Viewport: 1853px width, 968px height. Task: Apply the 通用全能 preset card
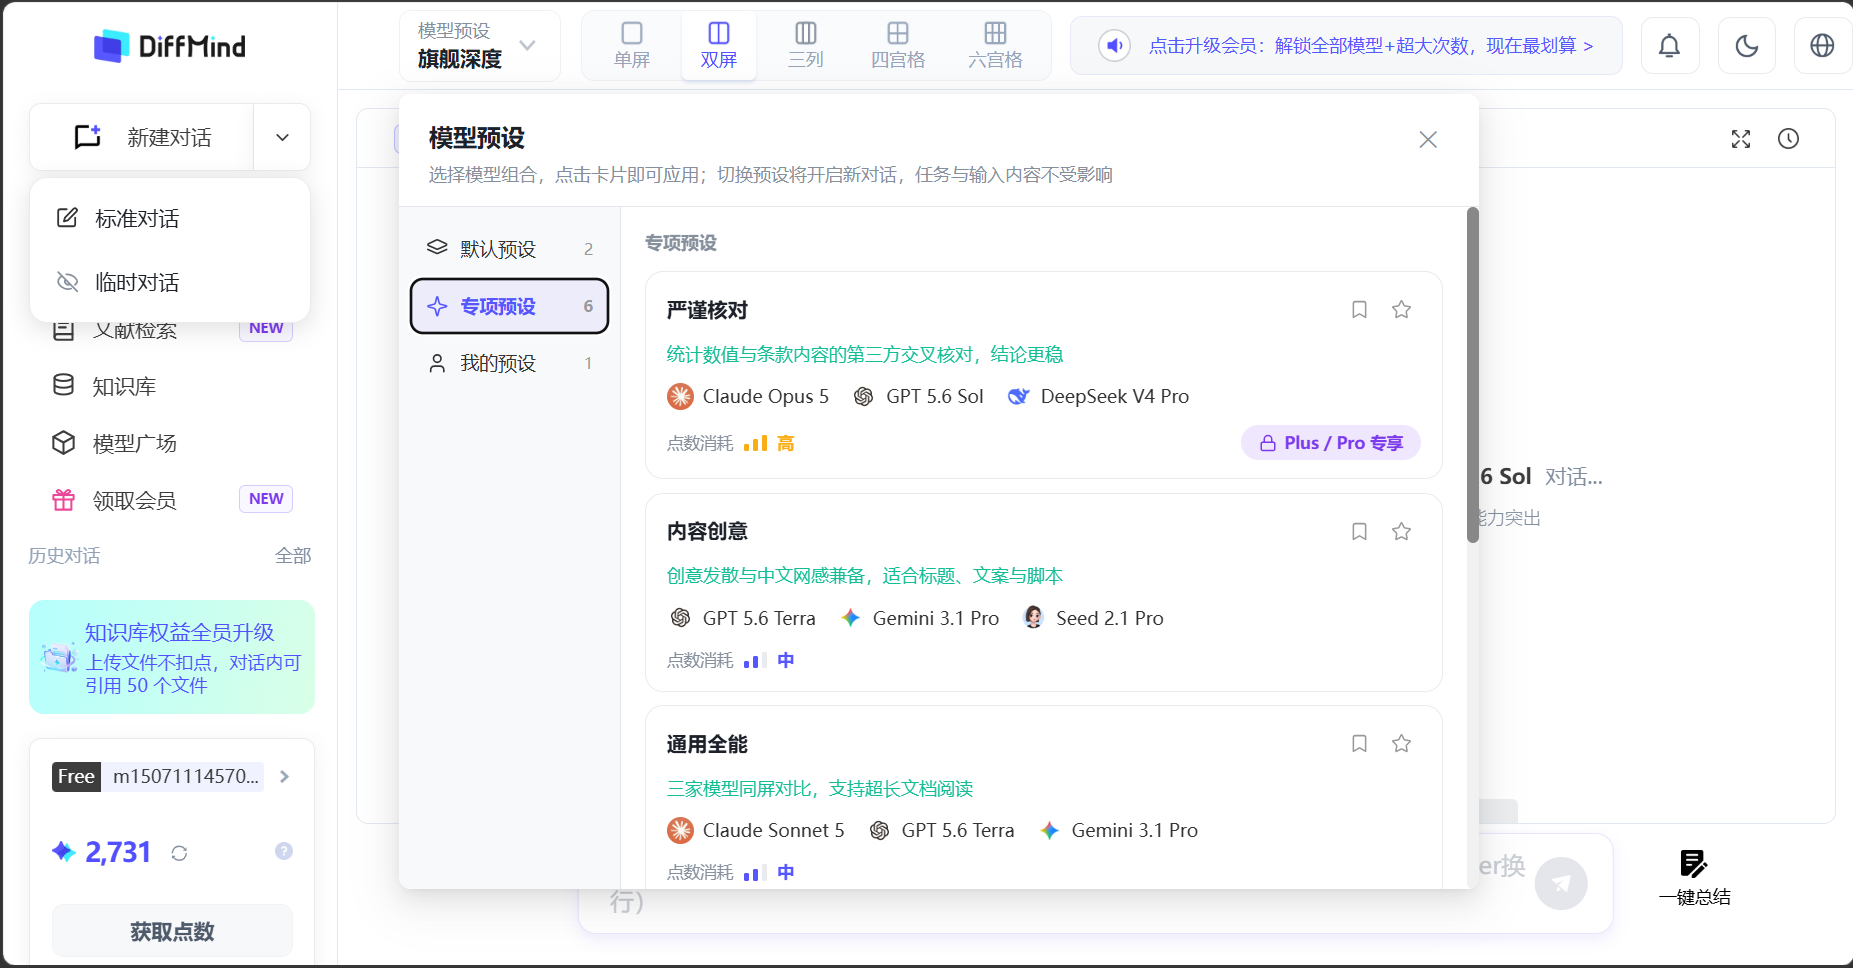(1044, 797)
